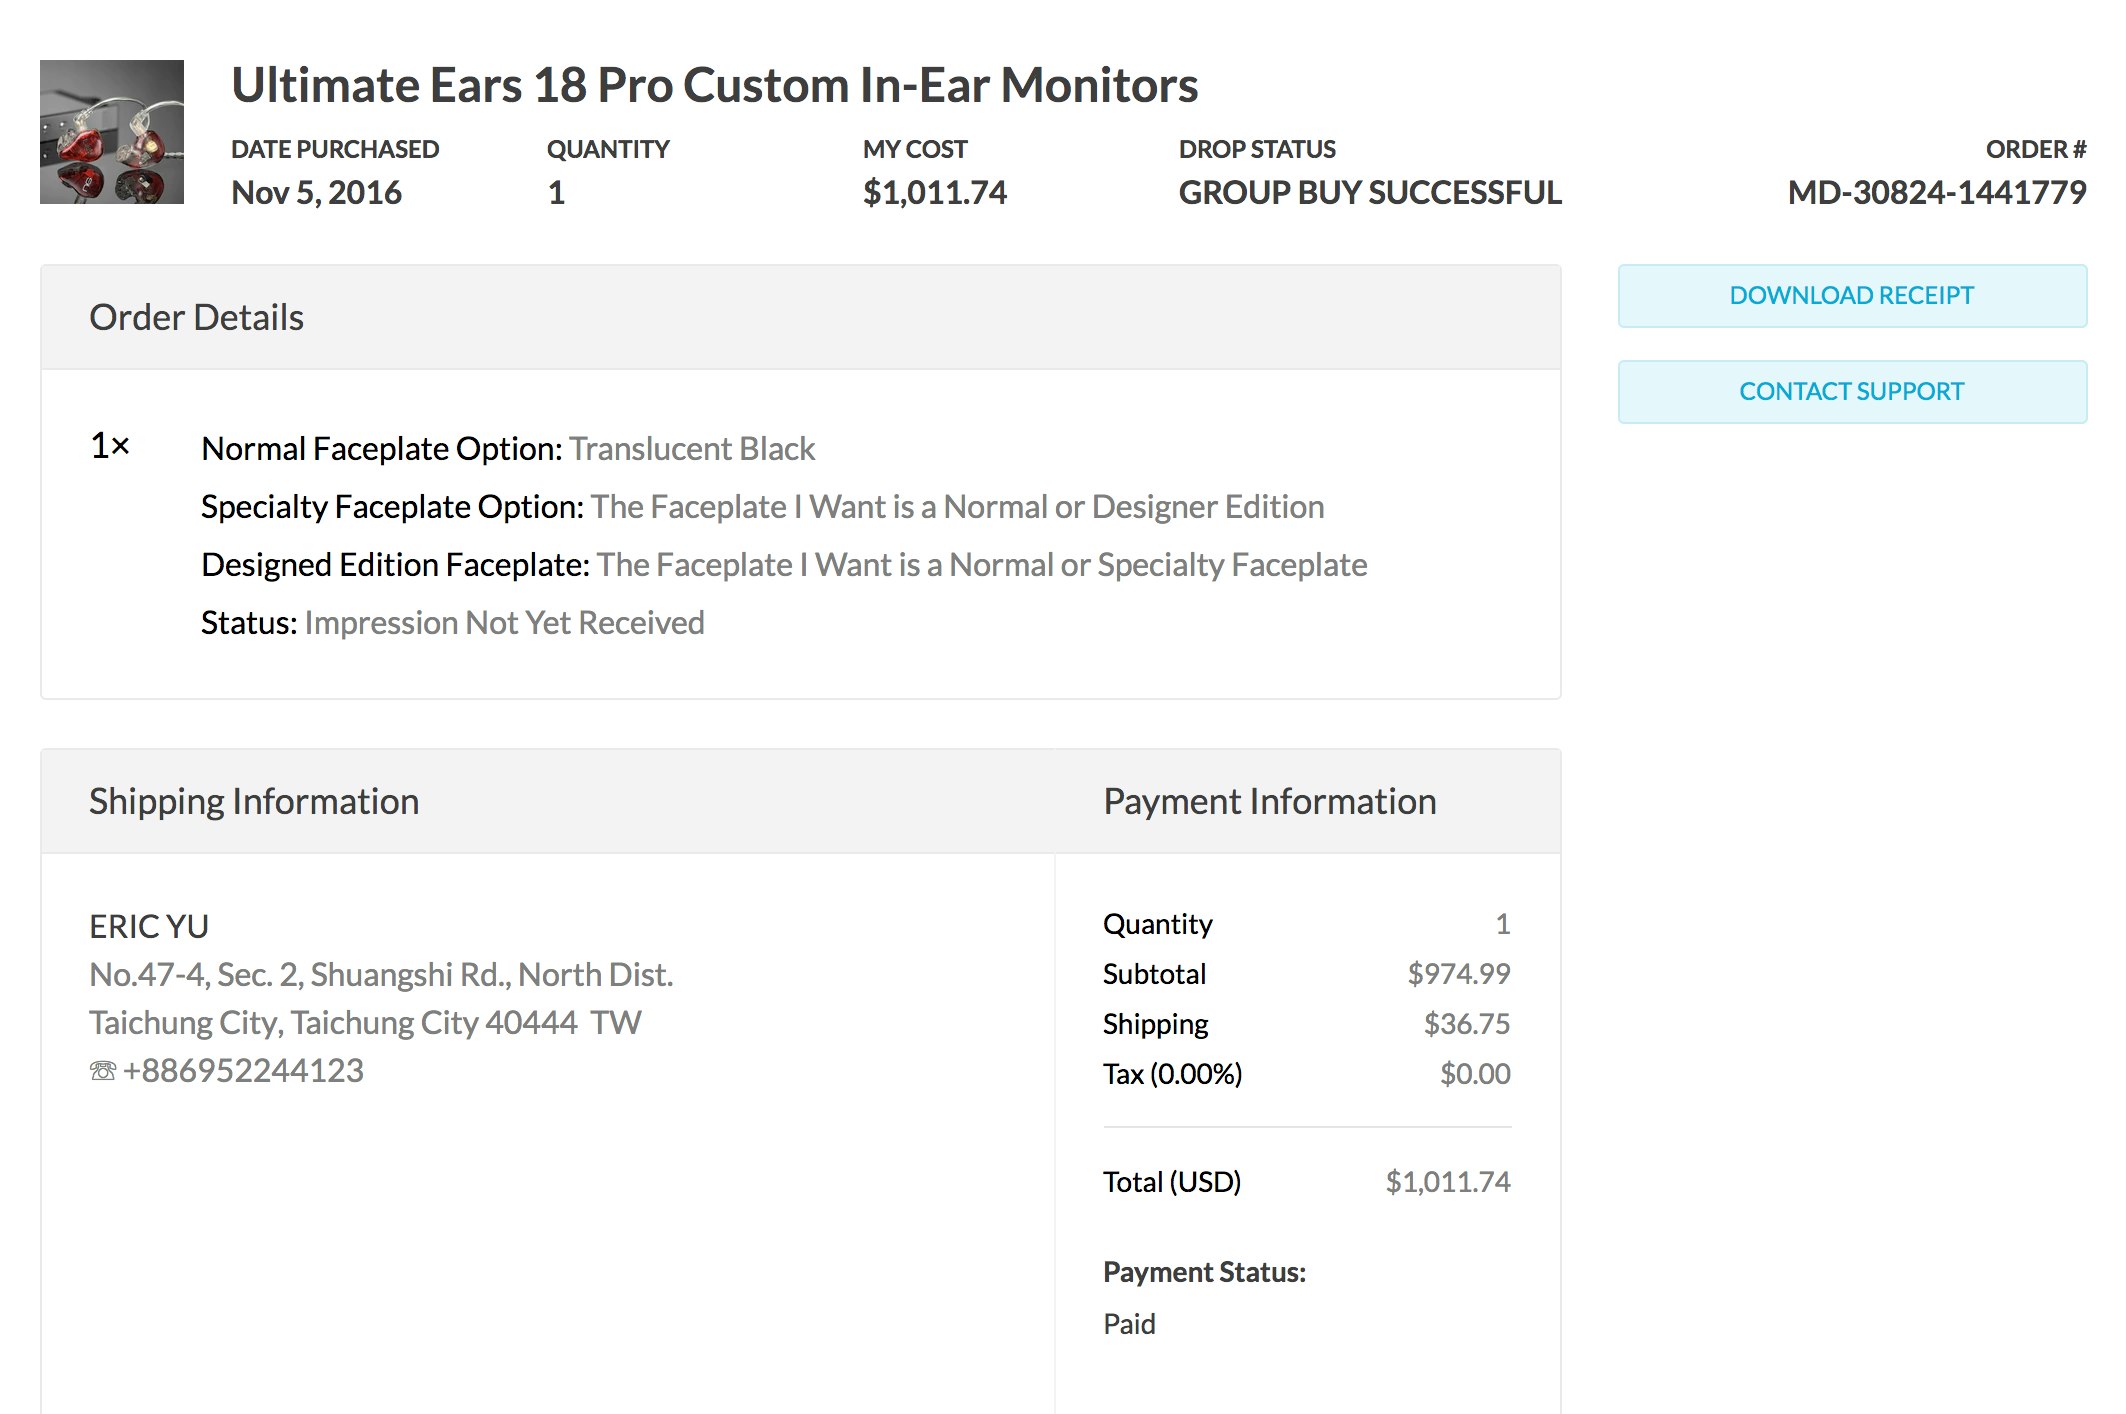Click the Download Receipt button

[1851, 296]
